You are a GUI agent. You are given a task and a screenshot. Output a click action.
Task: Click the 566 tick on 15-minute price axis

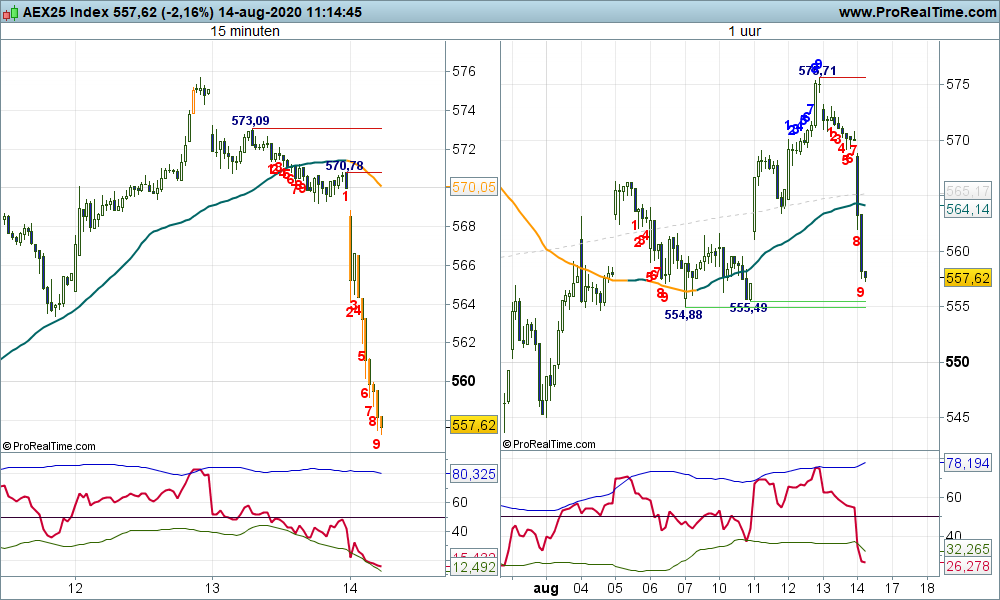tap(464, 265)
